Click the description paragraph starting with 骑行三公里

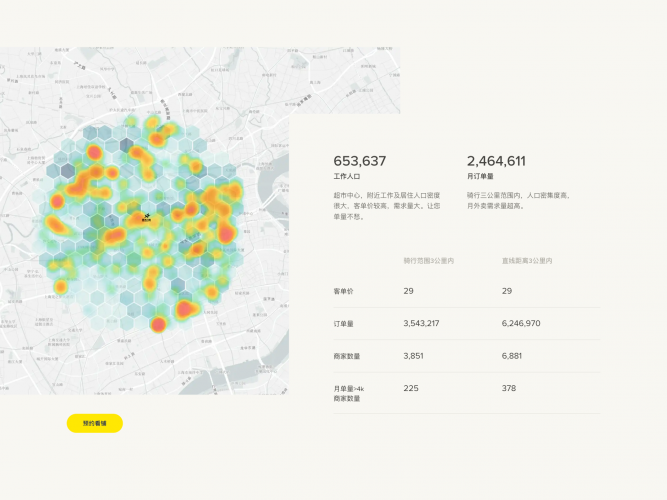coord(519,201)
